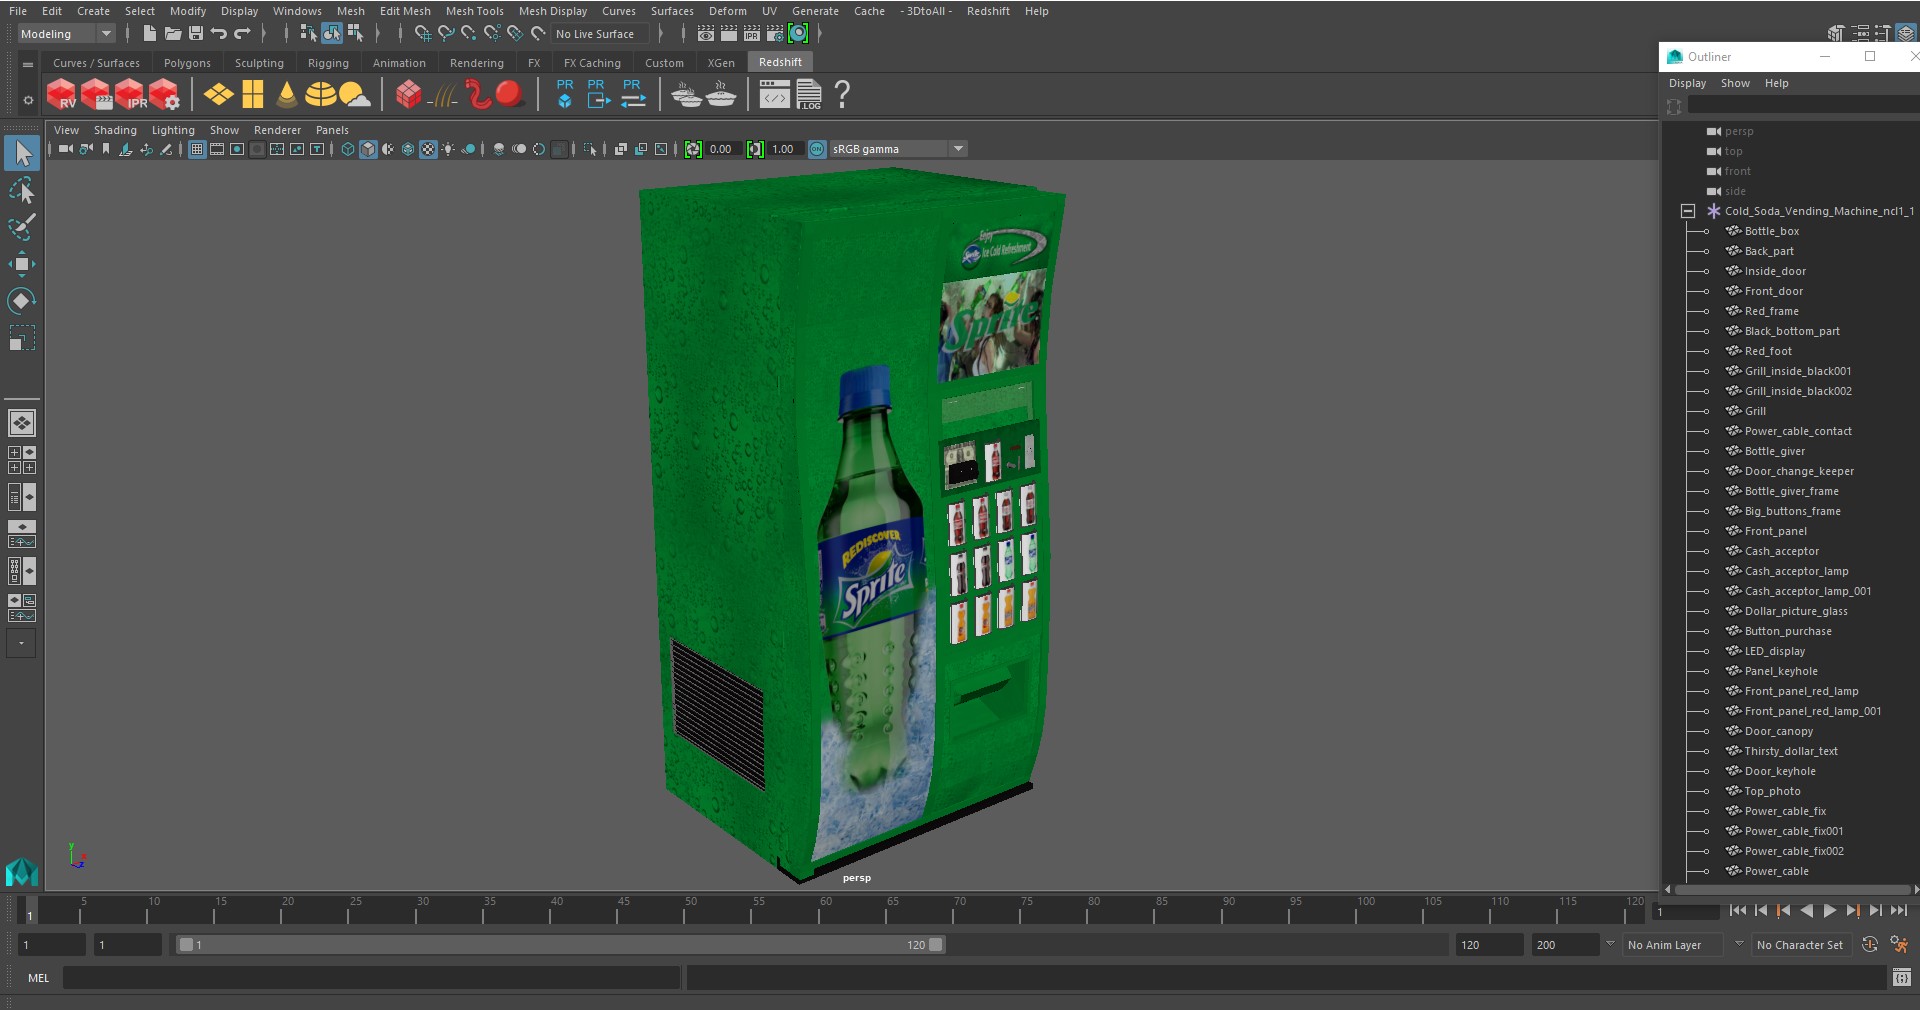The image size is (1920, 1010).
Task: Toggle the viewport grid display
Action: coord(197,149)
